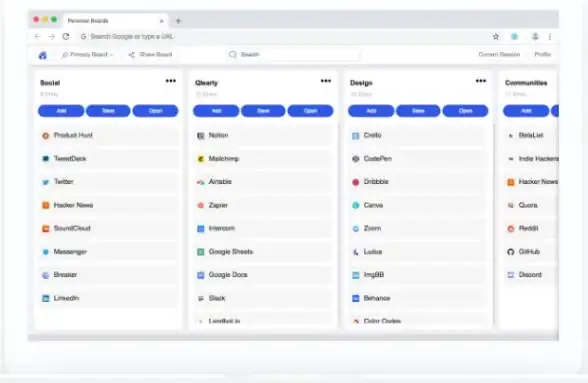588x383 pixels.
Task: Click Save in the Design column
Action: [x=418, y=111]
